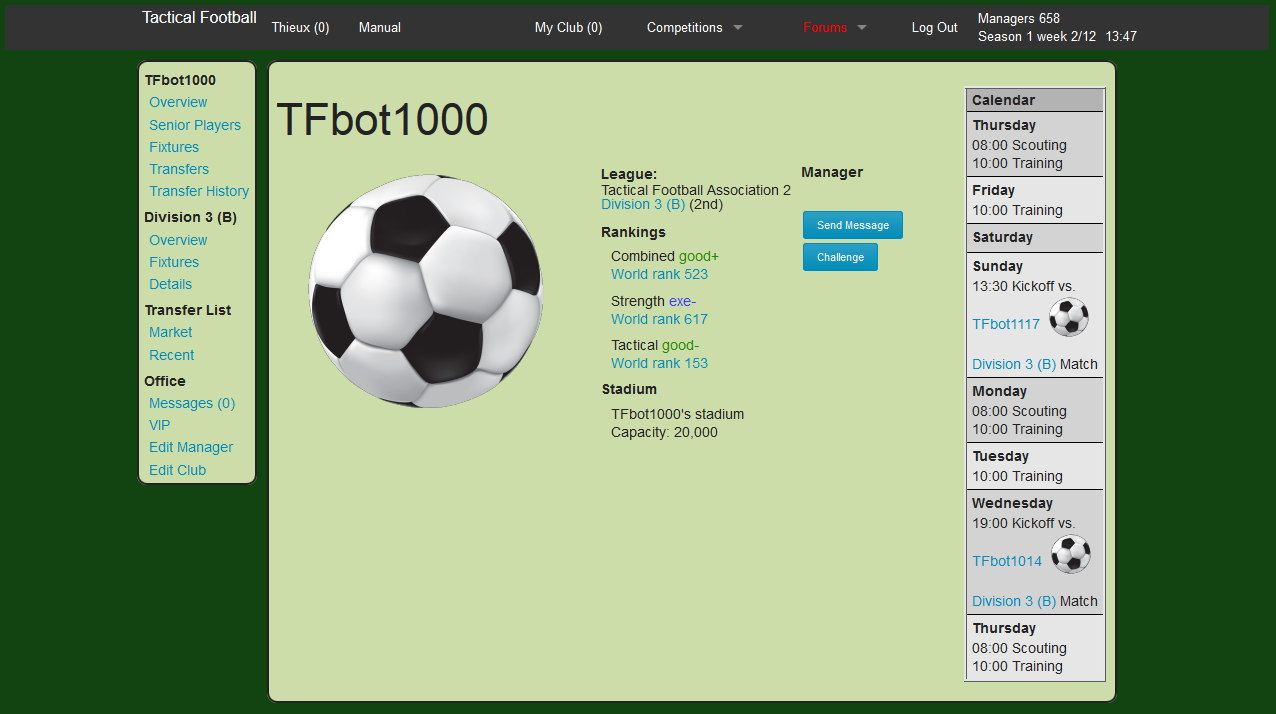Challenge TFbot1000 to a match
This screenshot has width=1276, height=714.
(840, 257)
